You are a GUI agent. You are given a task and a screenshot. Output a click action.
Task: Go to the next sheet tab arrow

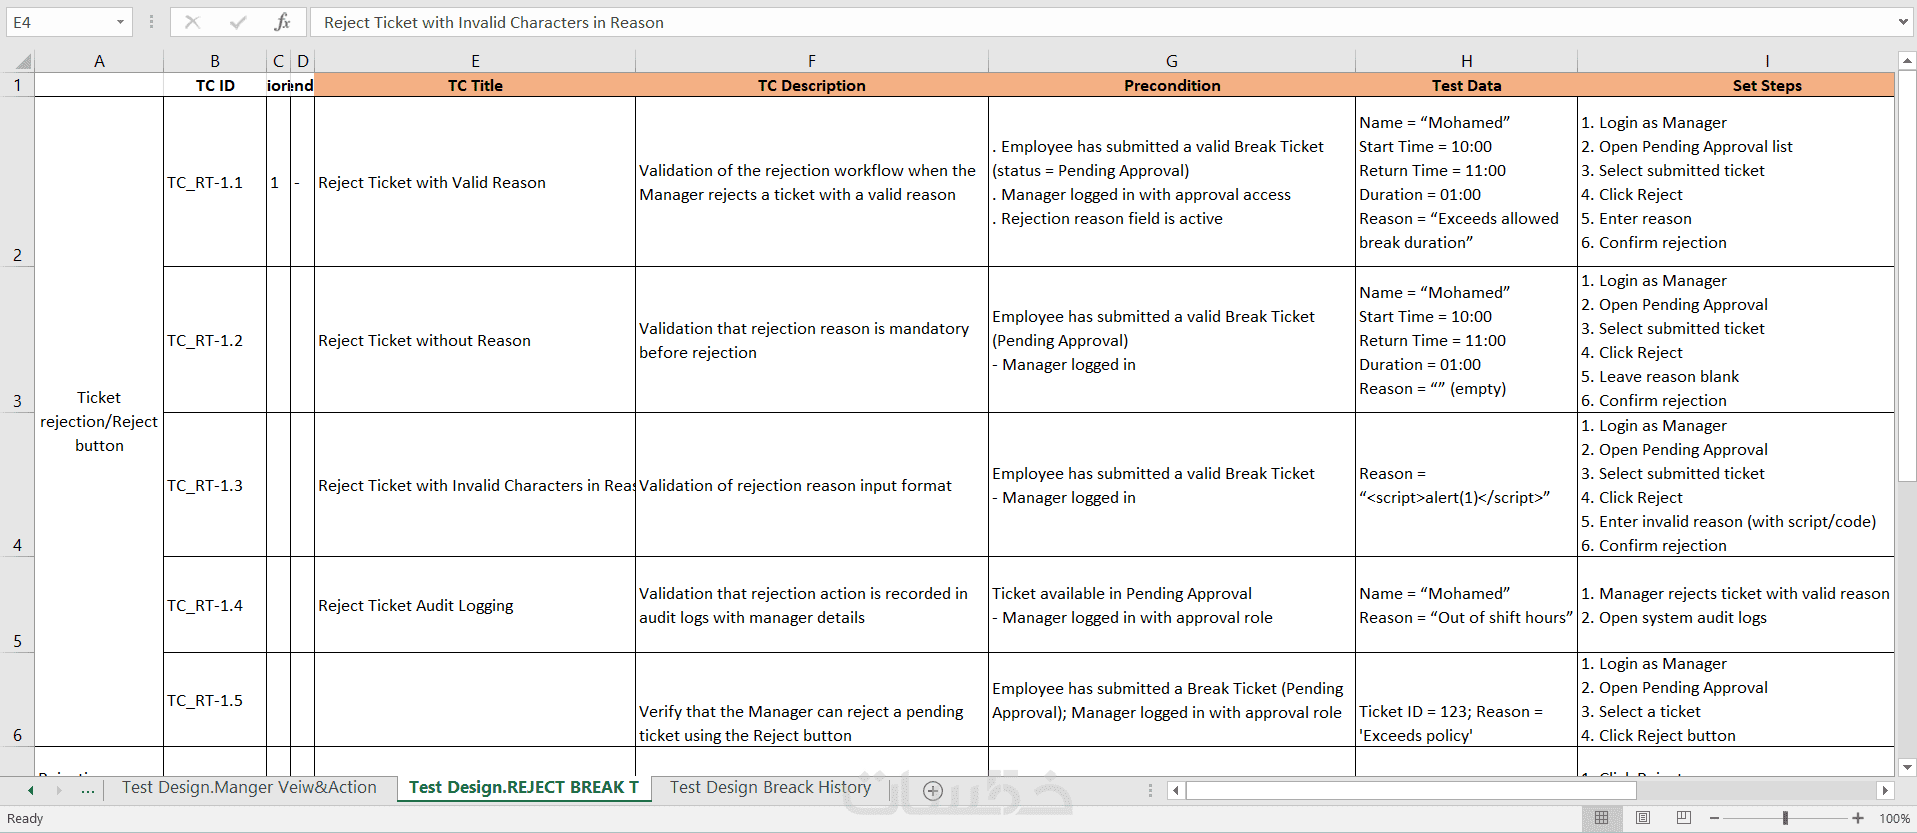[59, 790]
